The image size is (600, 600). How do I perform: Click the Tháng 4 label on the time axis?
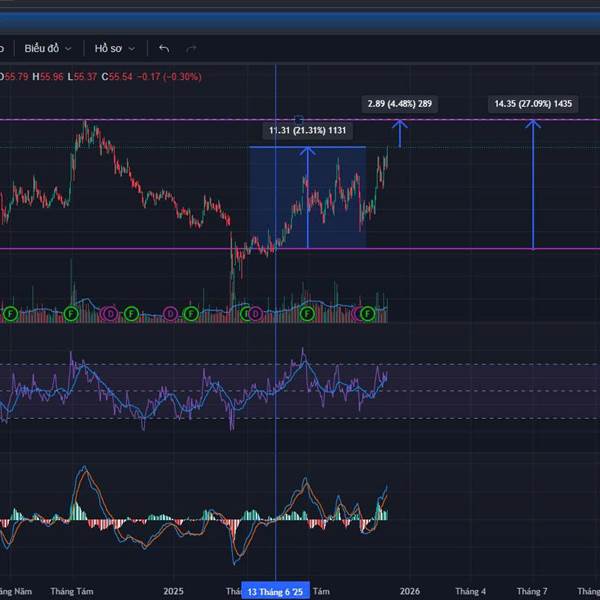point(470,591)
